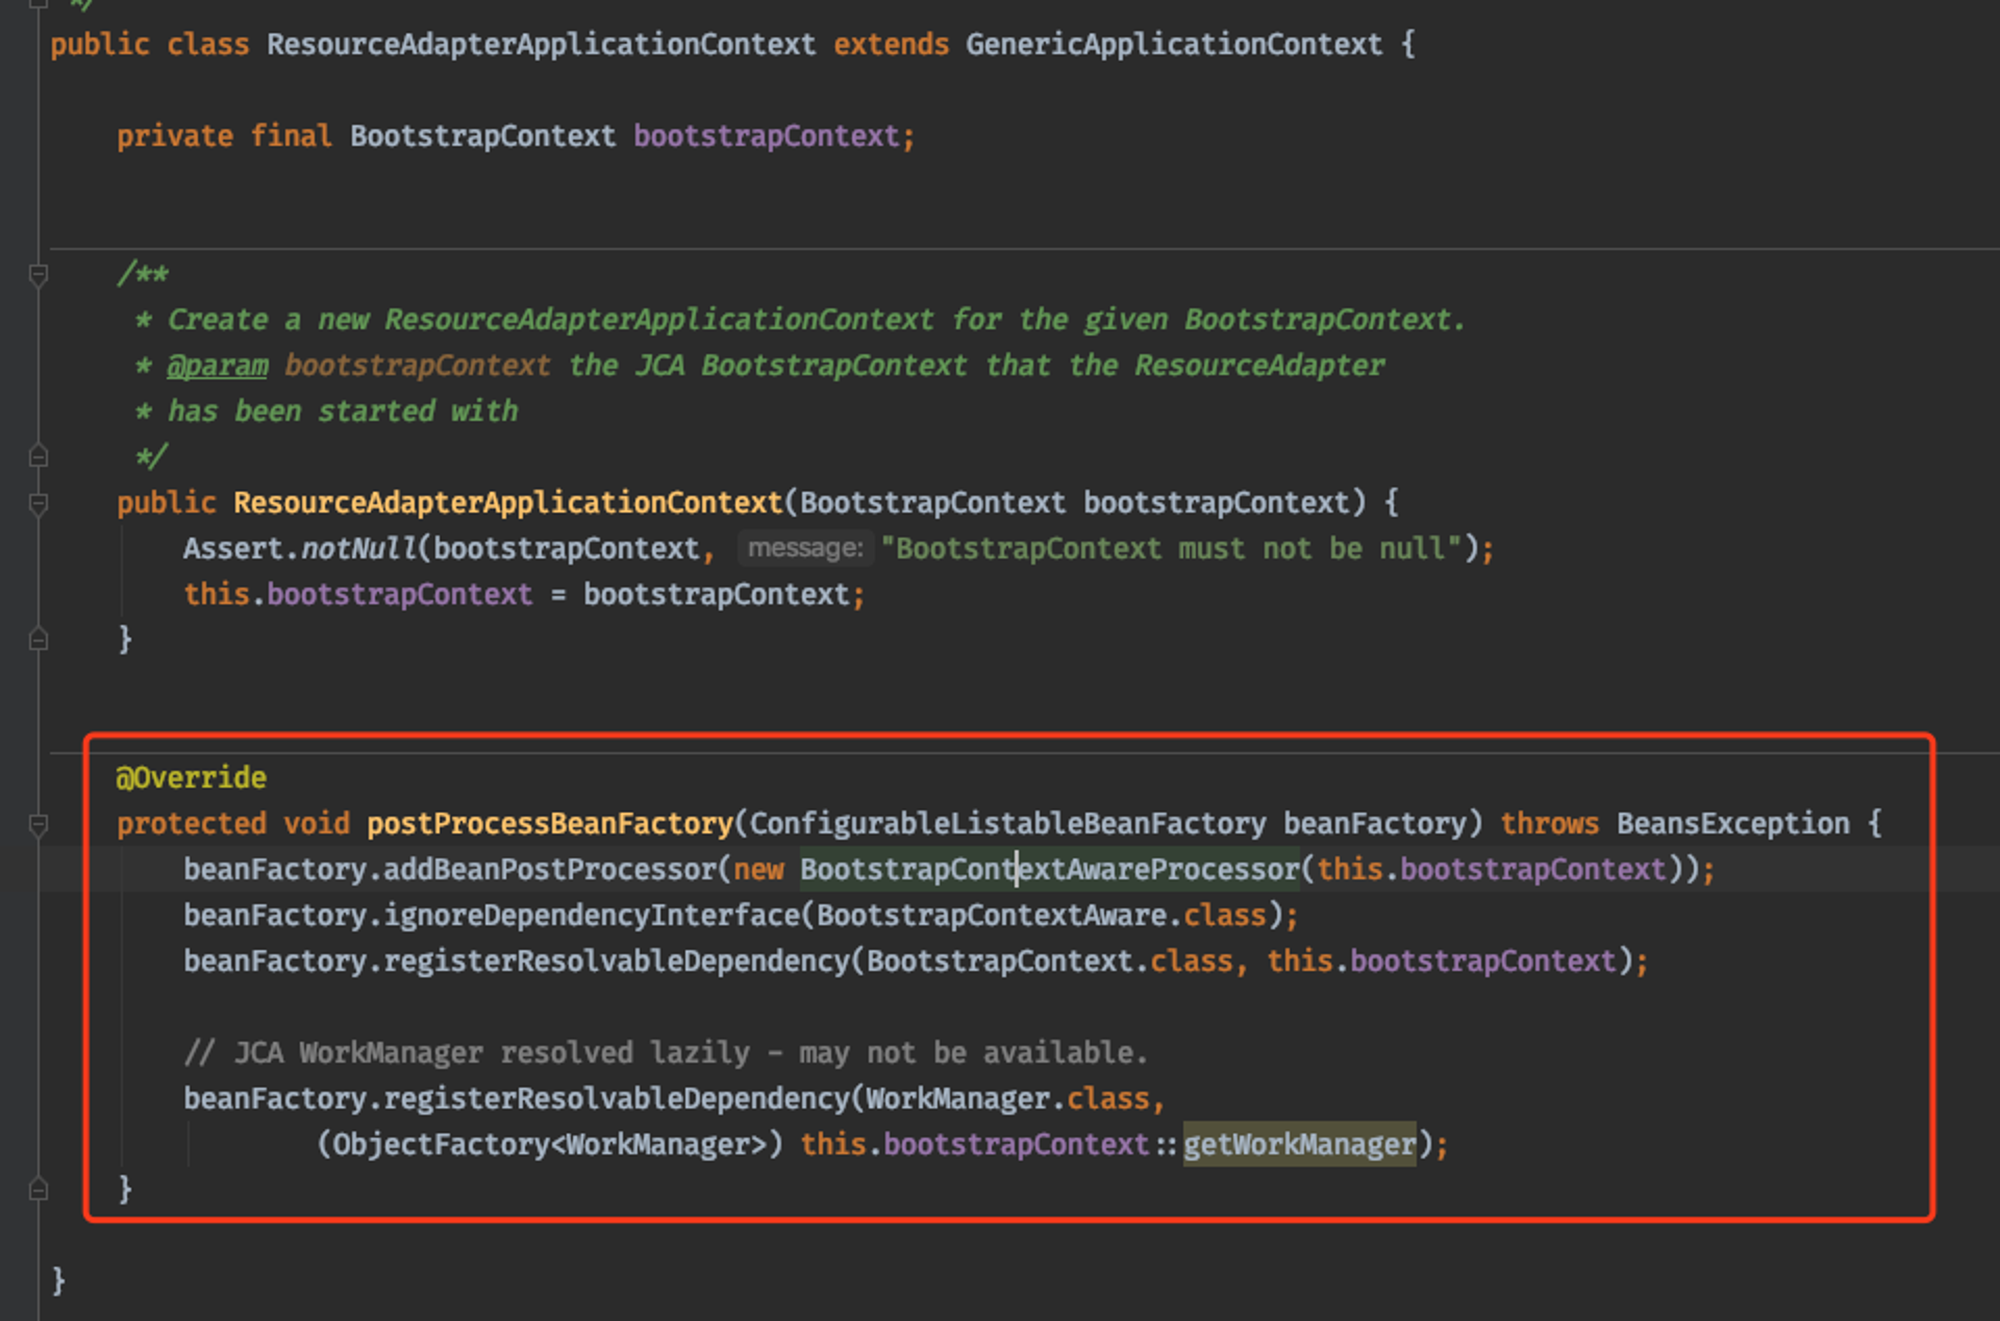Click registerResolvableDependency on the BootstrapContext.class line
Screen dimensions: 2000x1321
pyautogui.click(x=617, y=962)
